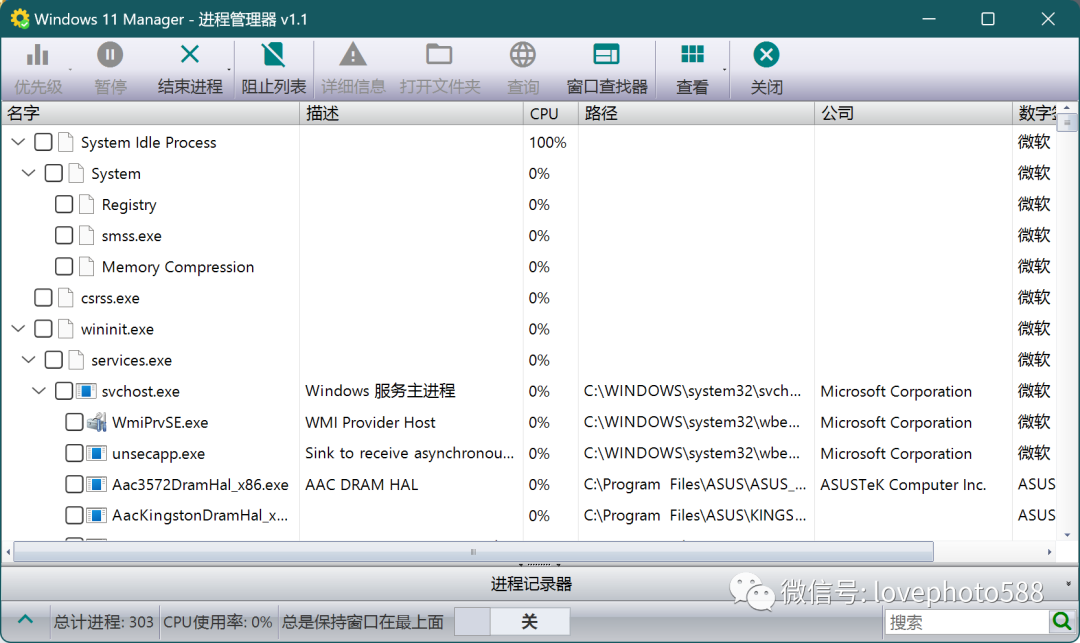This screenshot has height=643, width=1080.
Task: Click the file icon beside smss.exe
Action: pyautogui.click(x=86, y=235)
